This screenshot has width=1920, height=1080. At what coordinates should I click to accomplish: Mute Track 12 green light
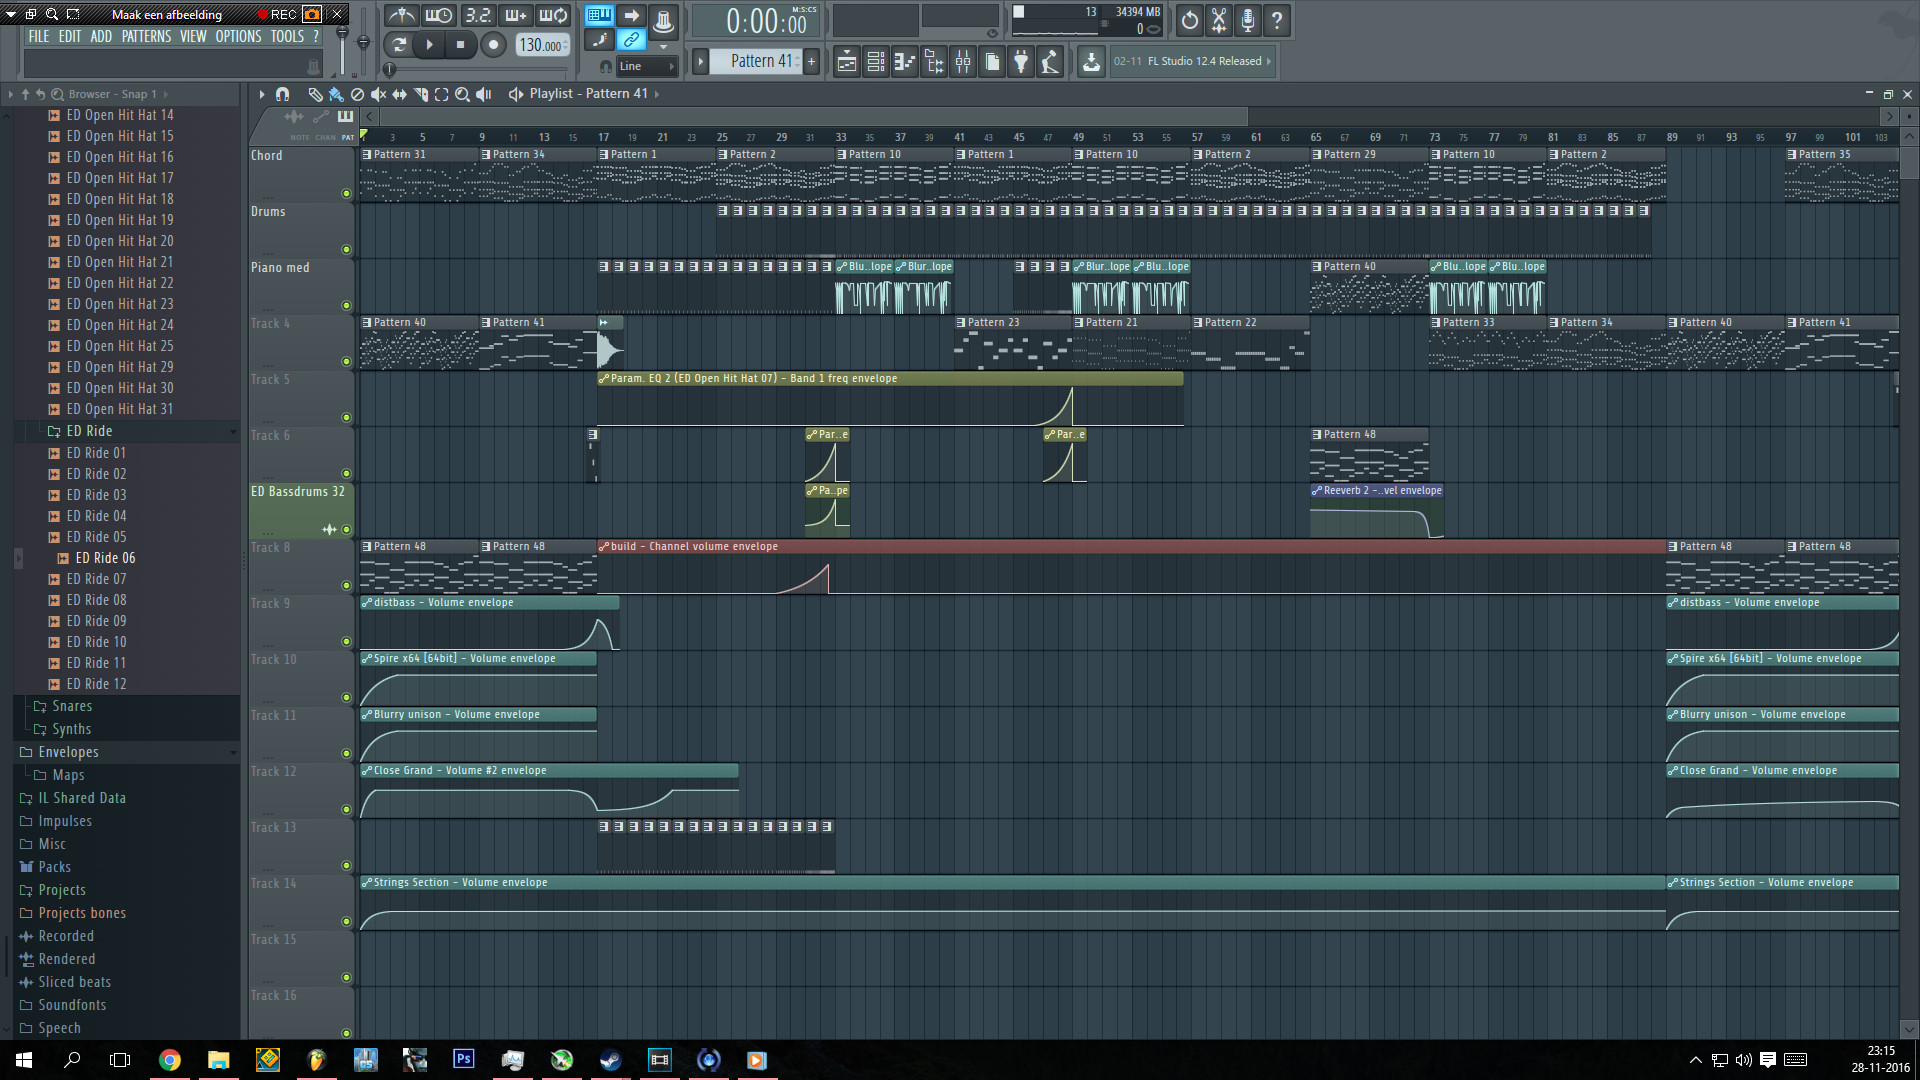pyautogui.click(x=347, y=810)
